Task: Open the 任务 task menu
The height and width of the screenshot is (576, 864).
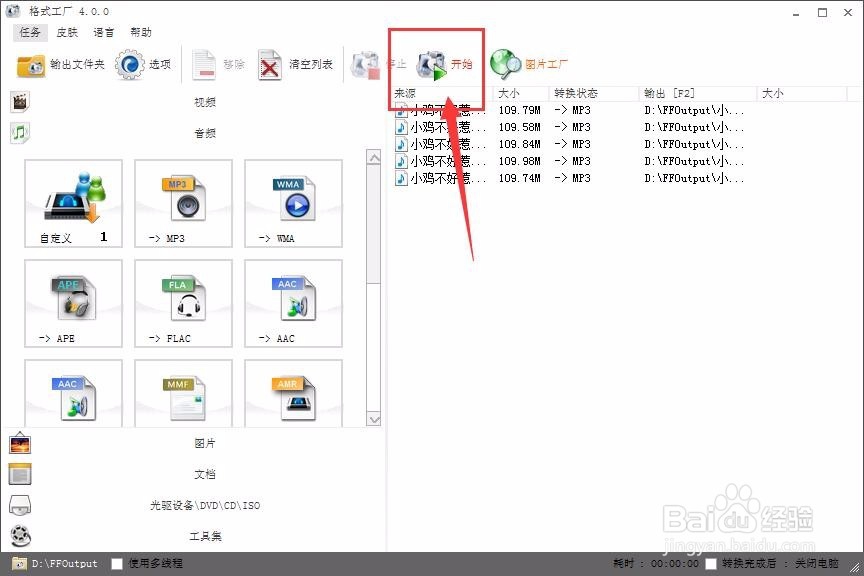Action: (x=29, y=31)
